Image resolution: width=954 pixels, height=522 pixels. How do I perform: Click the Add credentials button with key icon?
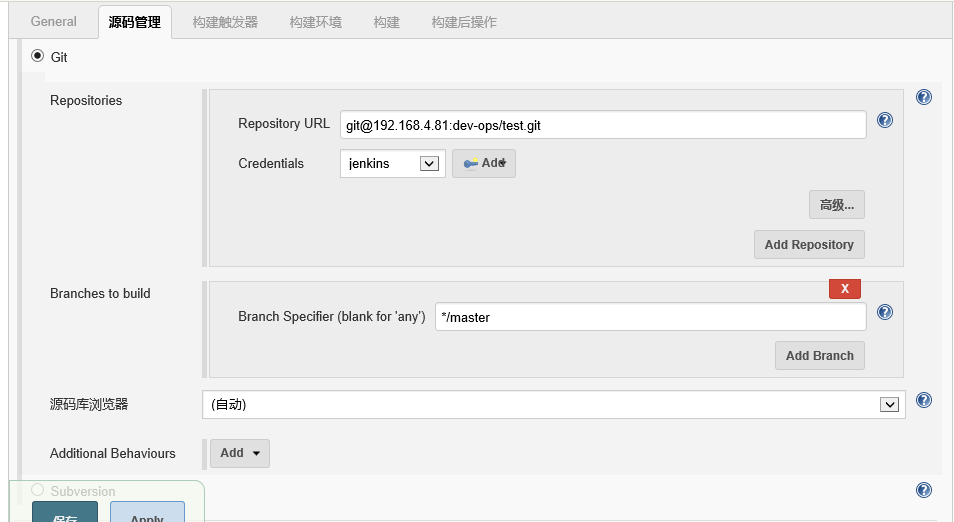484,164
